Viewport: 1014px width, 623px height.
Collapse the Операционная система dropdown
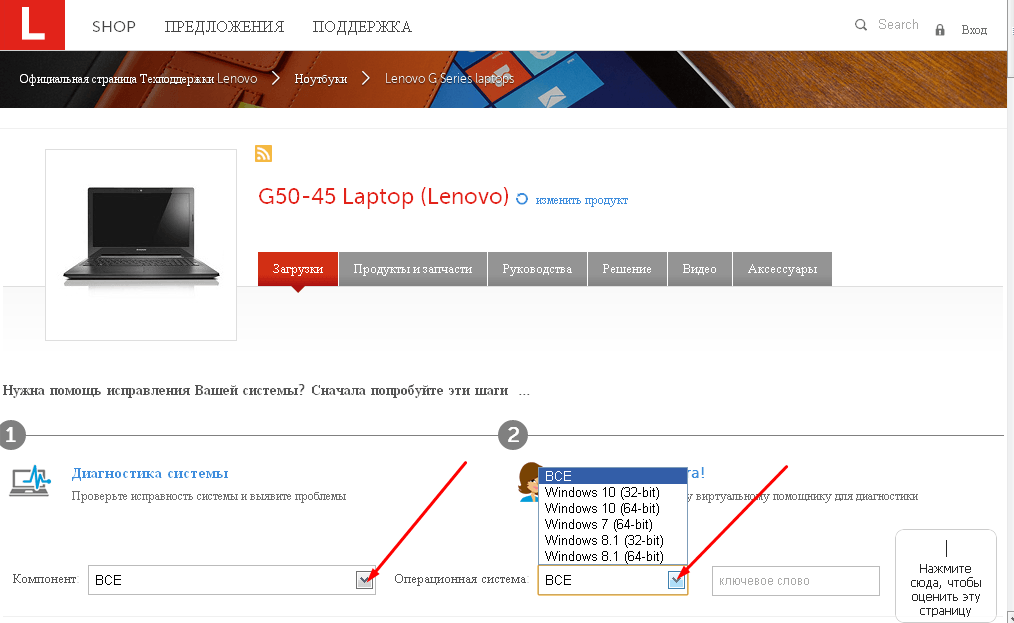676,580
